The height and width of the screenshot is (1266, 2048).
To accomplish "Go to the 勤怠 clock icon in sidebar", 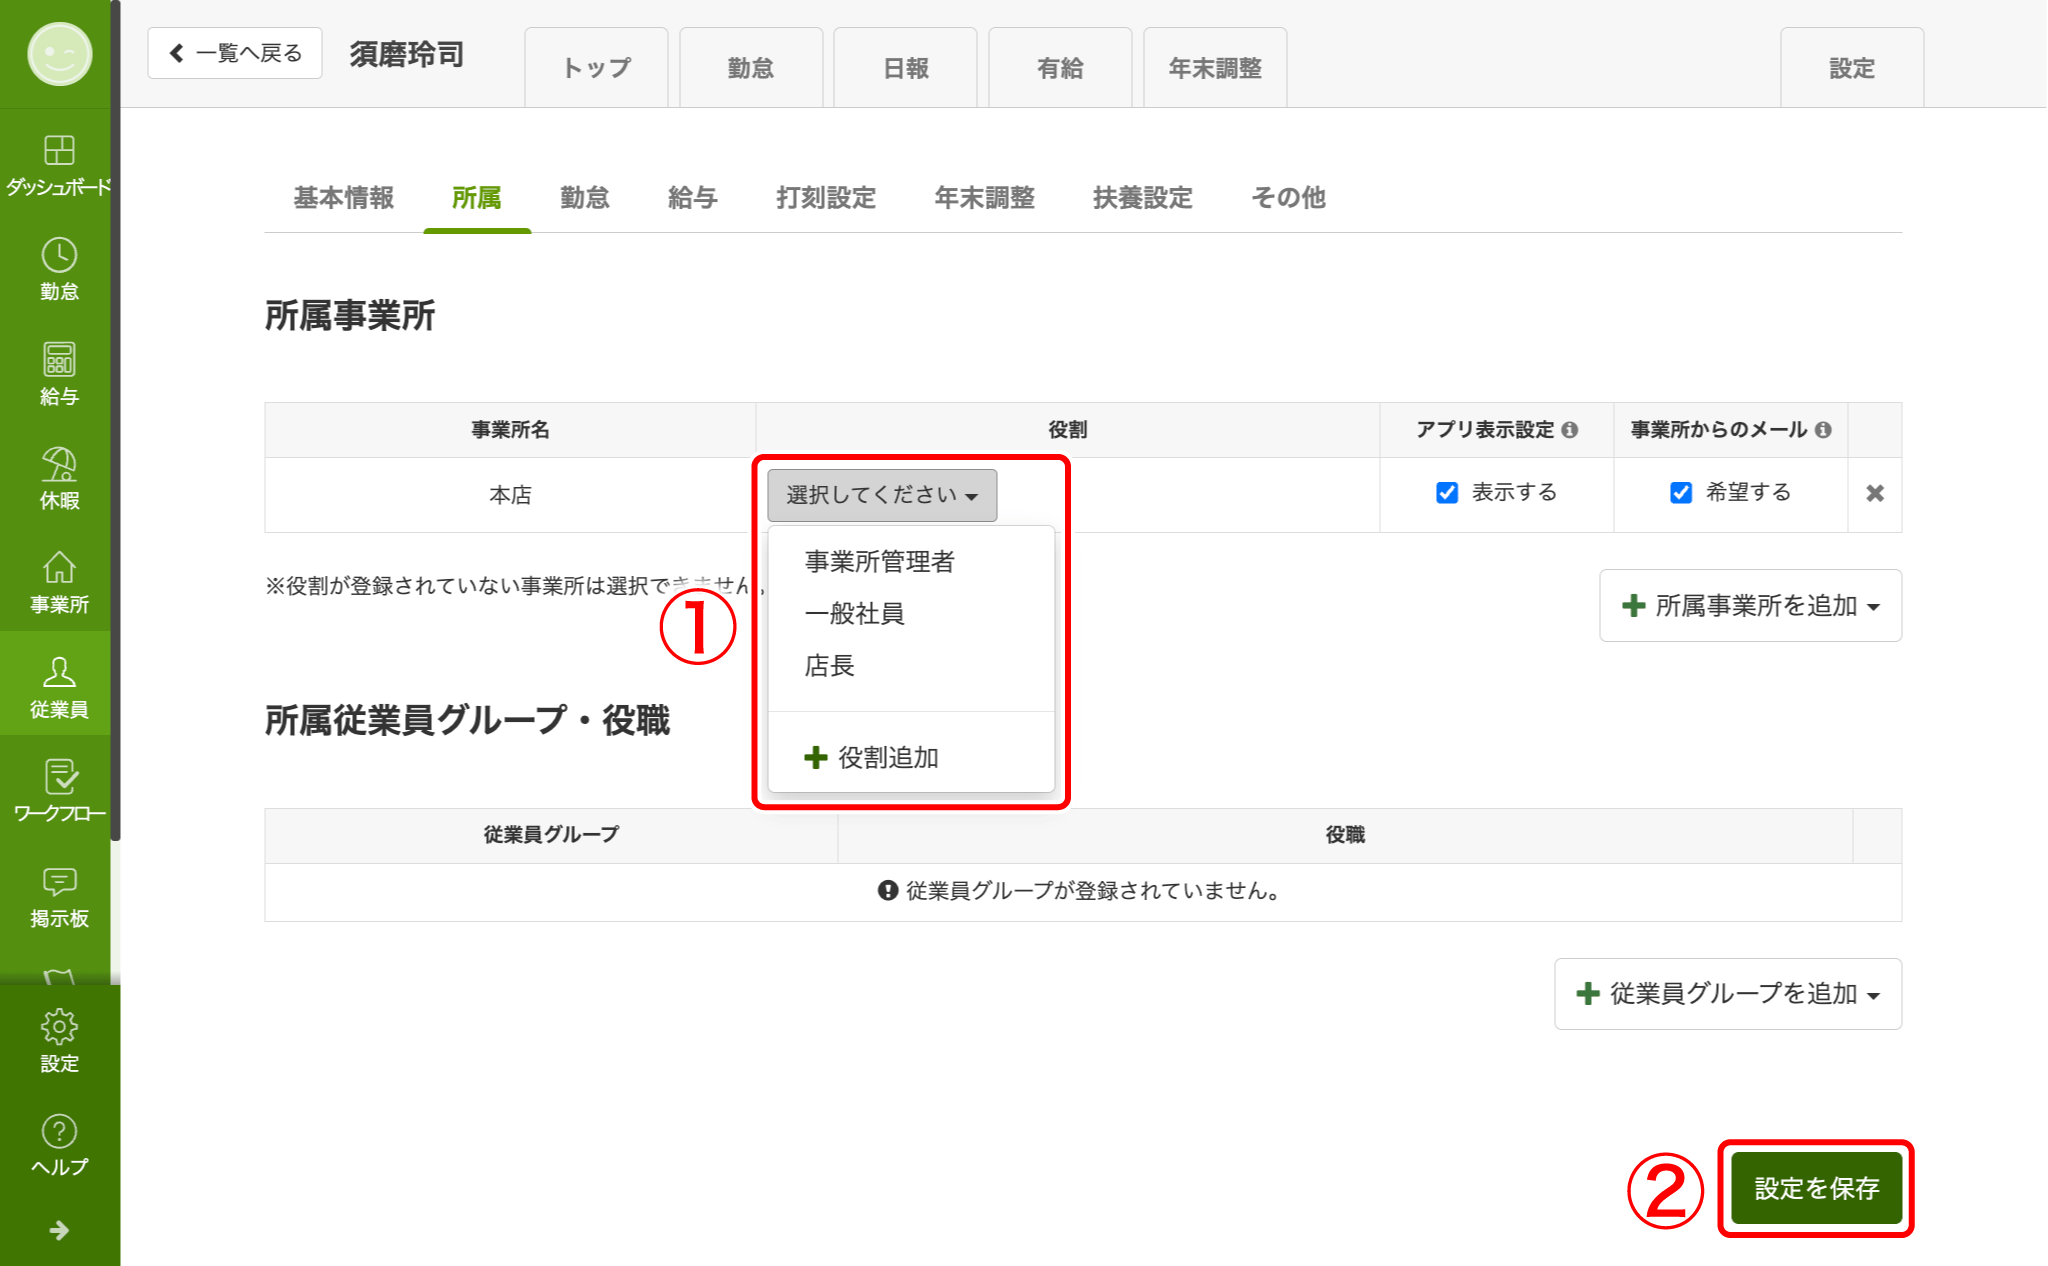I will pos(59,257).
